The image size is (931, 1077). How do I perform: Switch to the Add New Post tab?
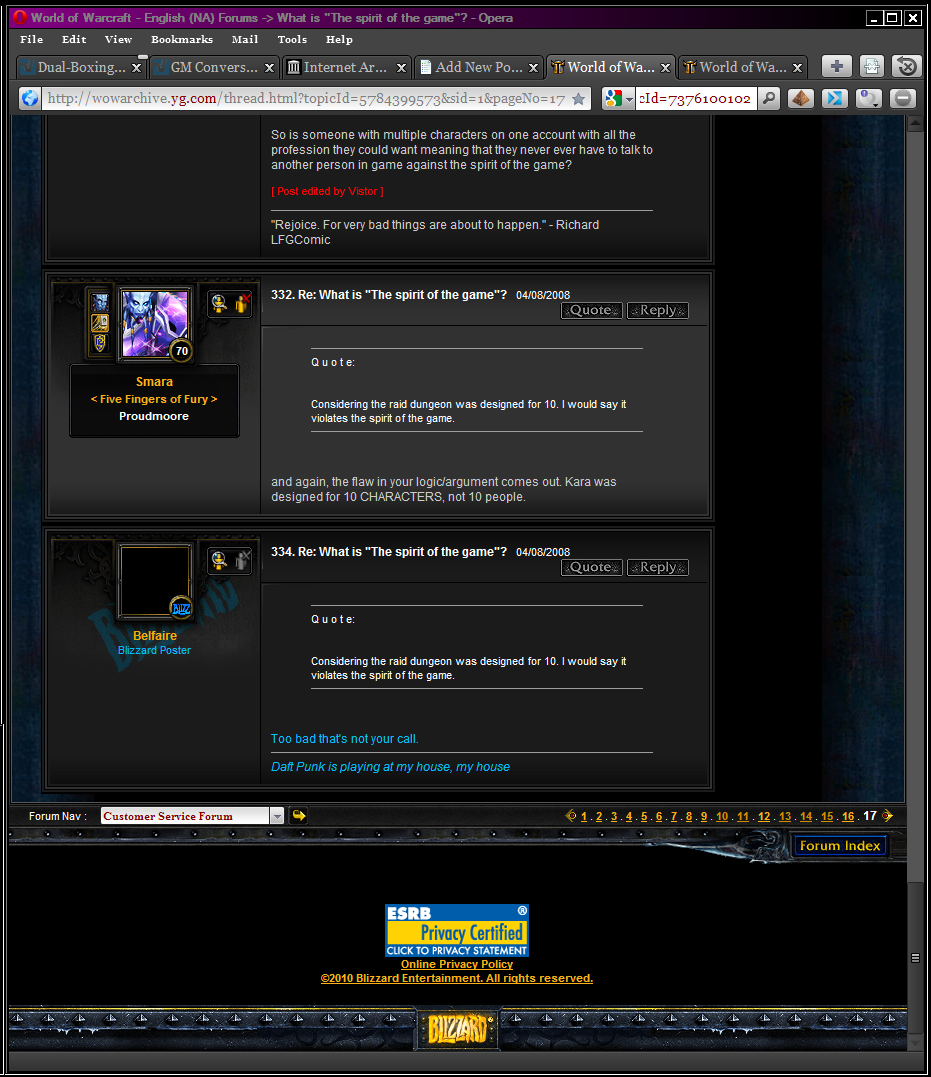[478, 67]
